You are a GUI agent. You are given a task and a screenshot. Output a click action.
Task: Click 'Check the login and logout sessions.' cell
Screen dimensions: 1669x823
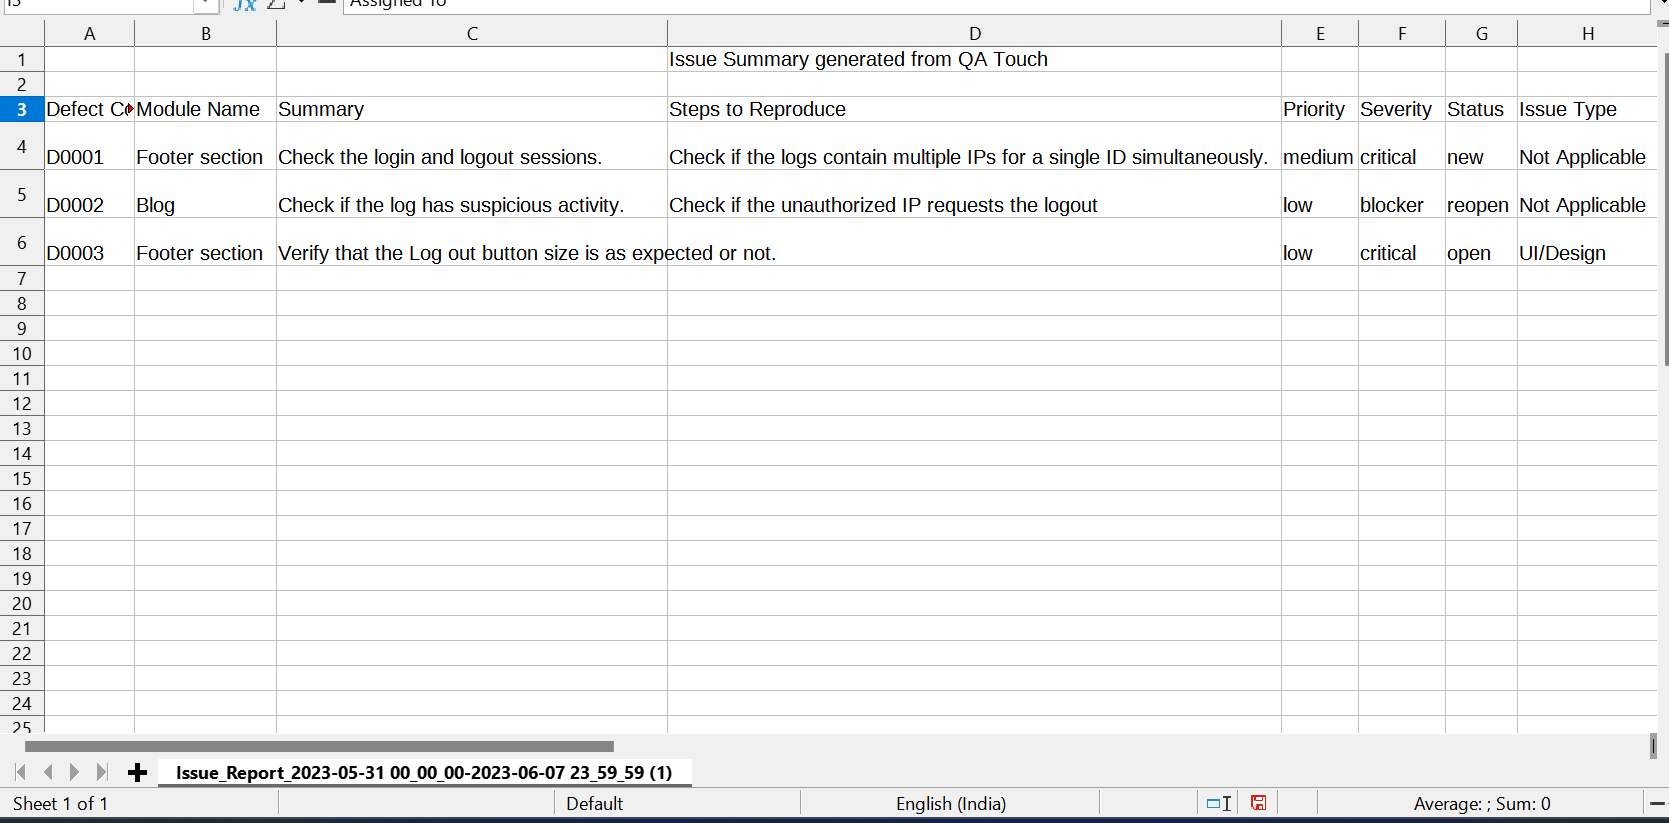coord(472,146)
